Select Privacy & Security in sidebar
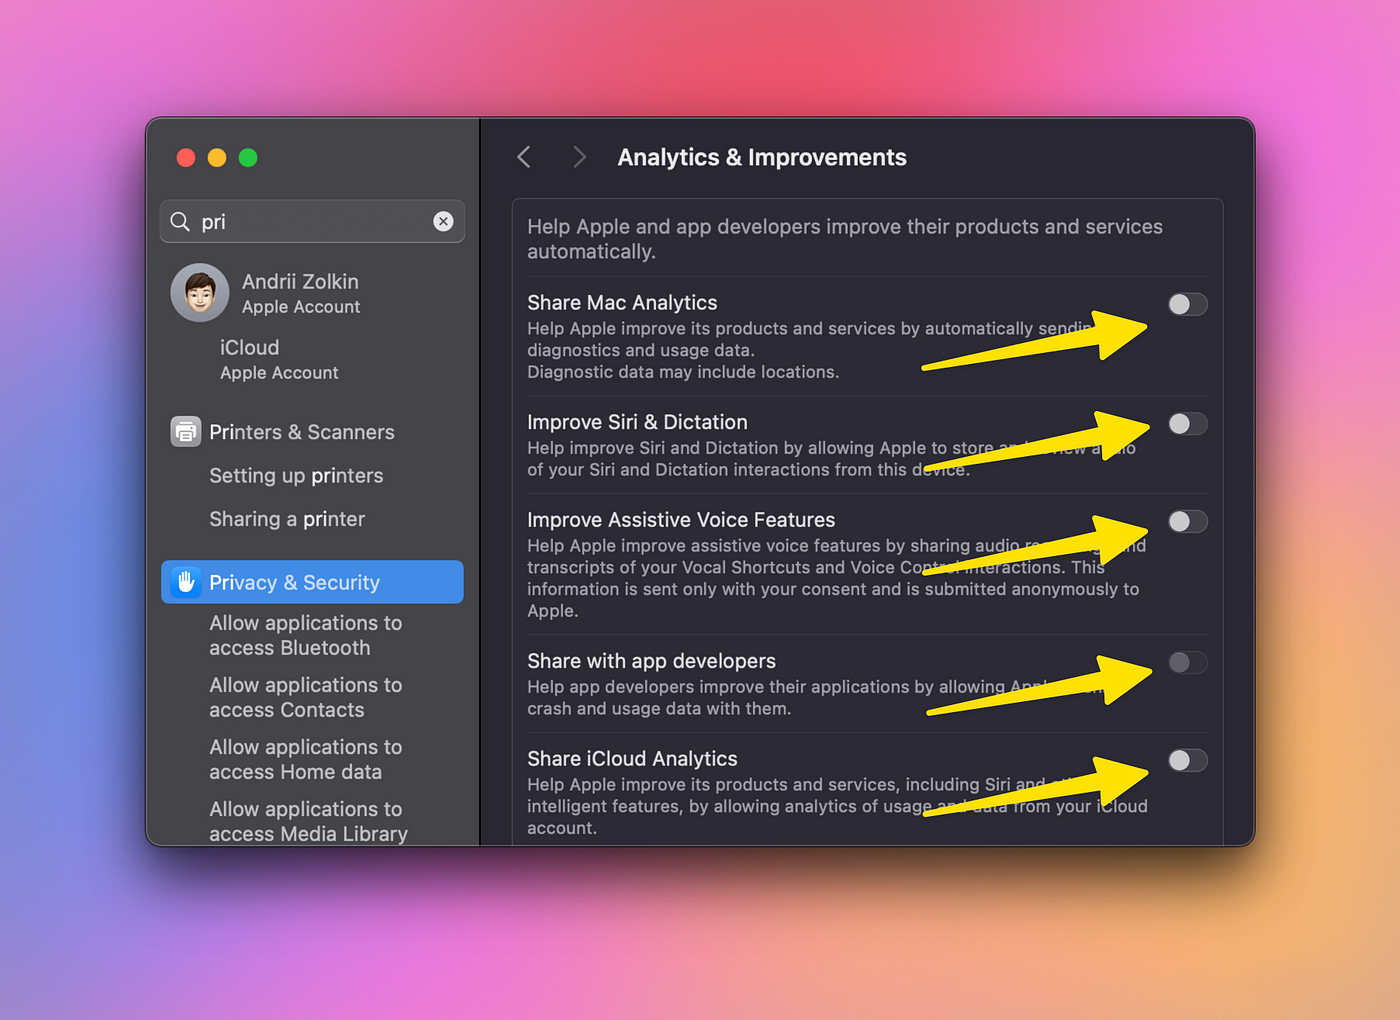 [x=312, y=582]
